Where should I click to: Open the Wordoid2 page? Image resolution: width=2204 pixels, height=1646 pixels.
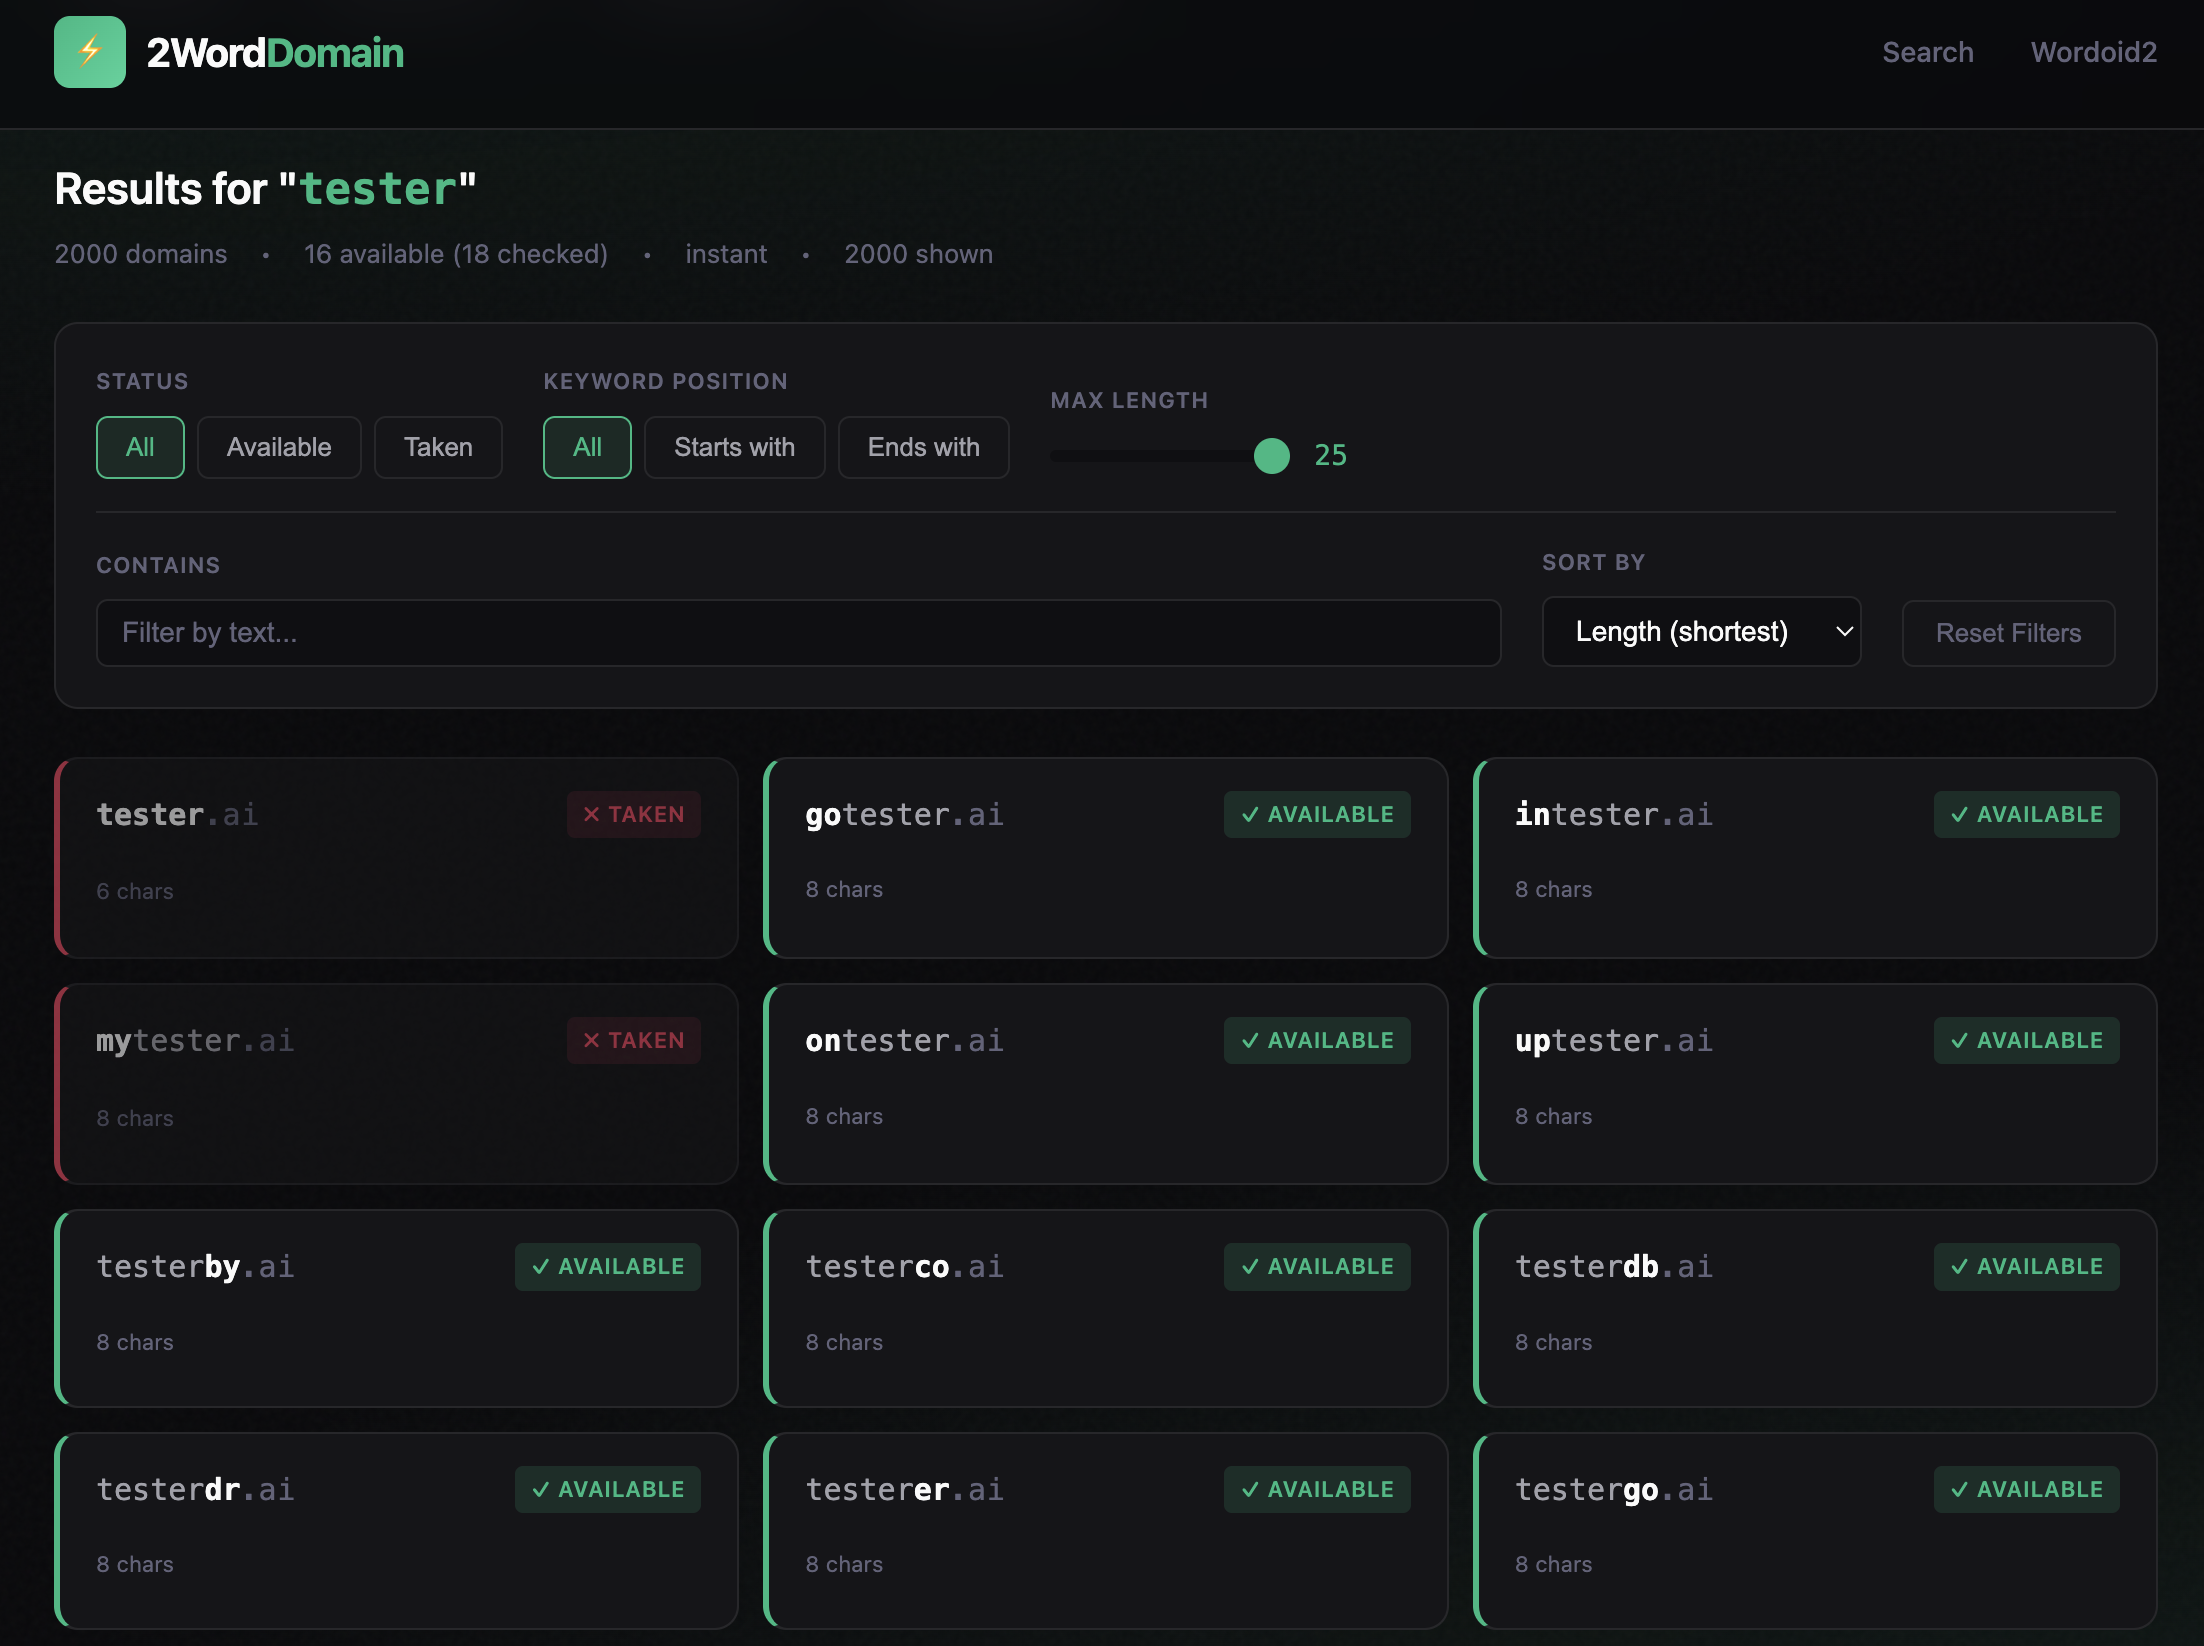coord(2092,52)
